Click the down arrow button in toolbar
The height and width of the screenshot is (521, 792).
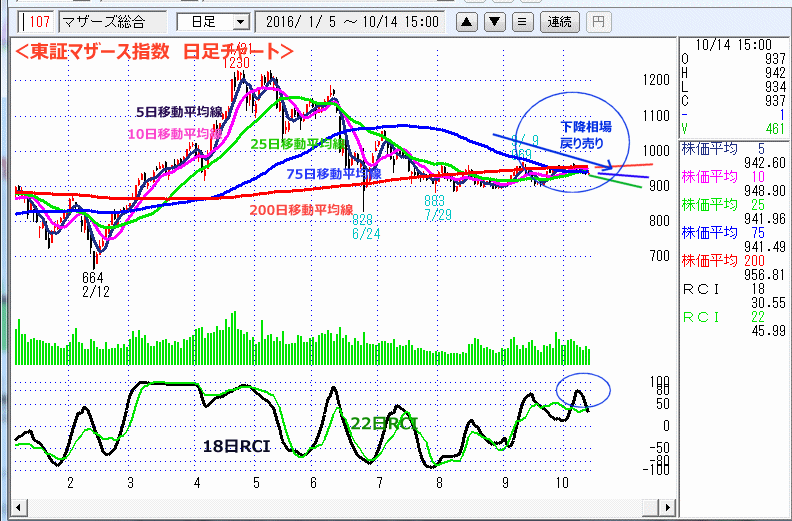pyautogui.click(x=494, y=21)
